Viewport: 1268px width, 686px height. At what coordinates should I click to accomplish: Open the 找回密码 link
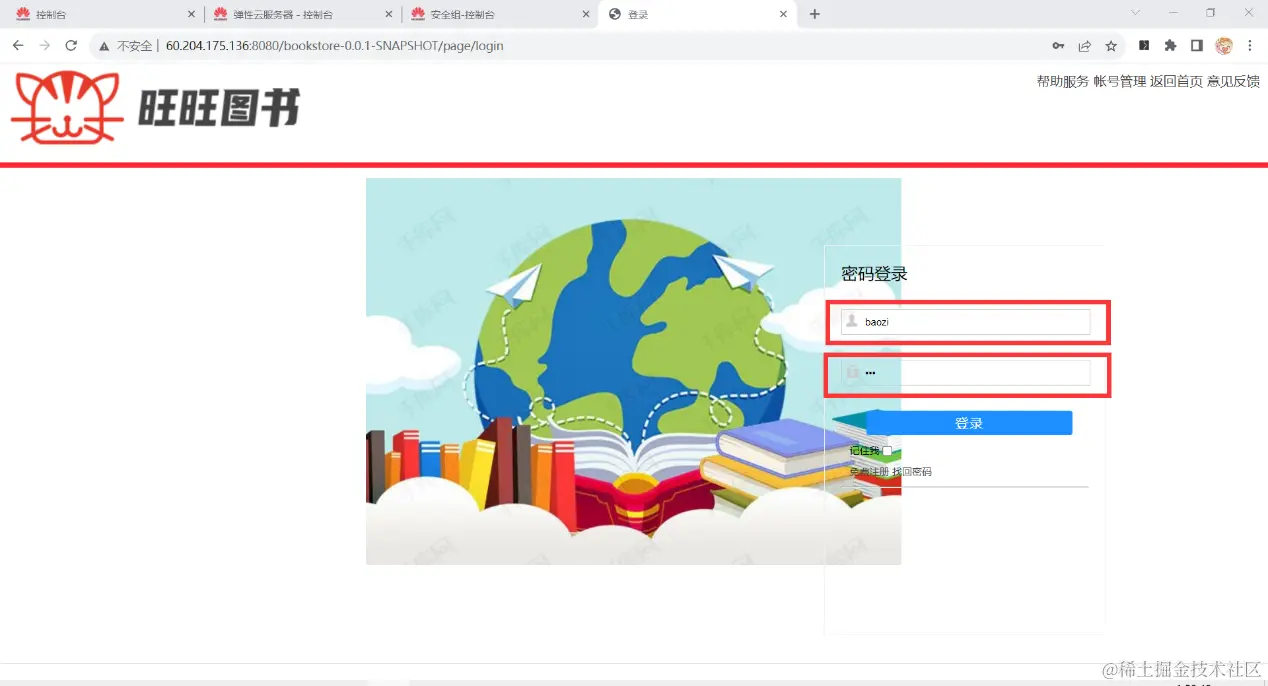coord(912,471)
